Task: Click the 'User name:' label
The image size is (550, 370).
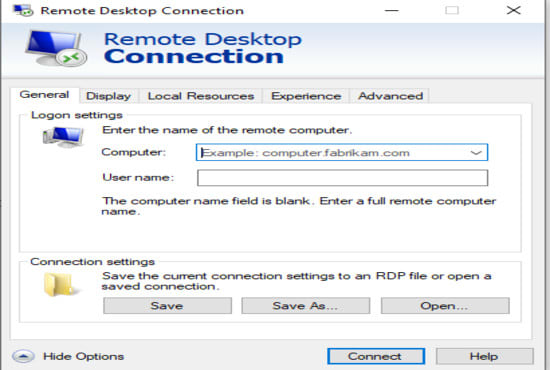Action: [x=138, y=177]
